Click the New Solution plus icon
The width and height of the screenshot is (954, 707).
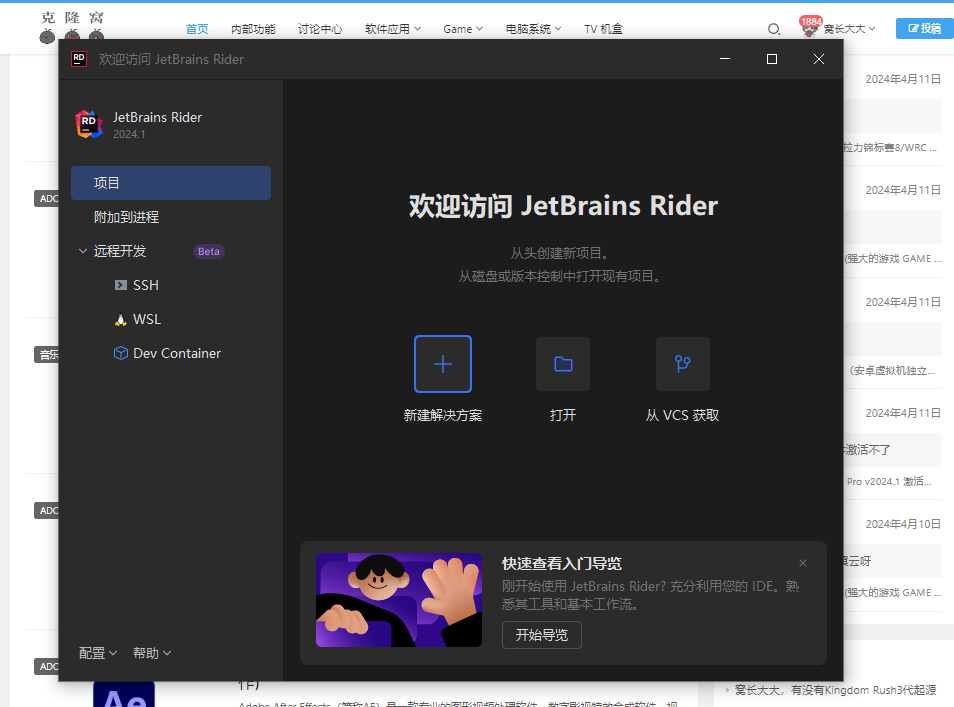click(443, 364)
